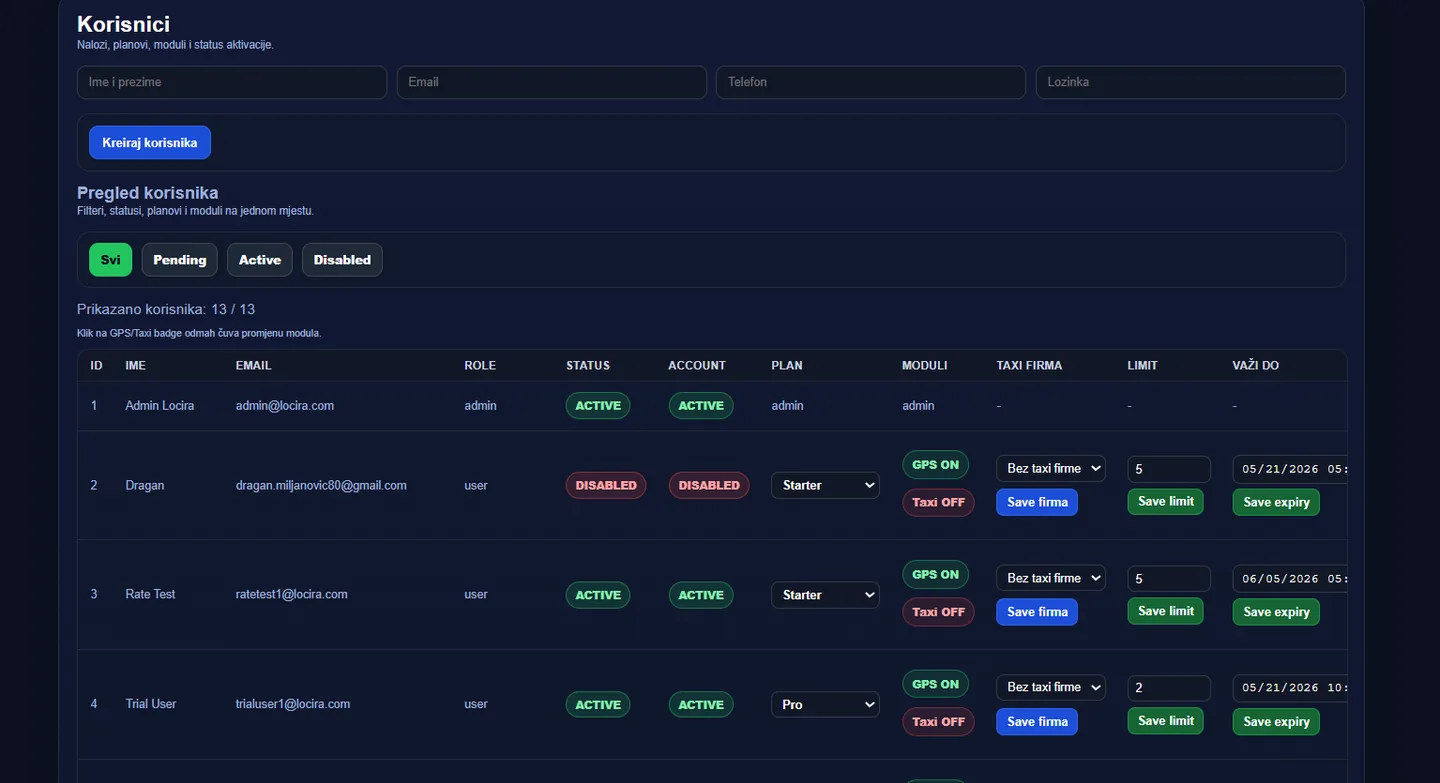This screenshot has width=1440, height=783.
Task: Click the MODULI column header
Action: (925, 366)
